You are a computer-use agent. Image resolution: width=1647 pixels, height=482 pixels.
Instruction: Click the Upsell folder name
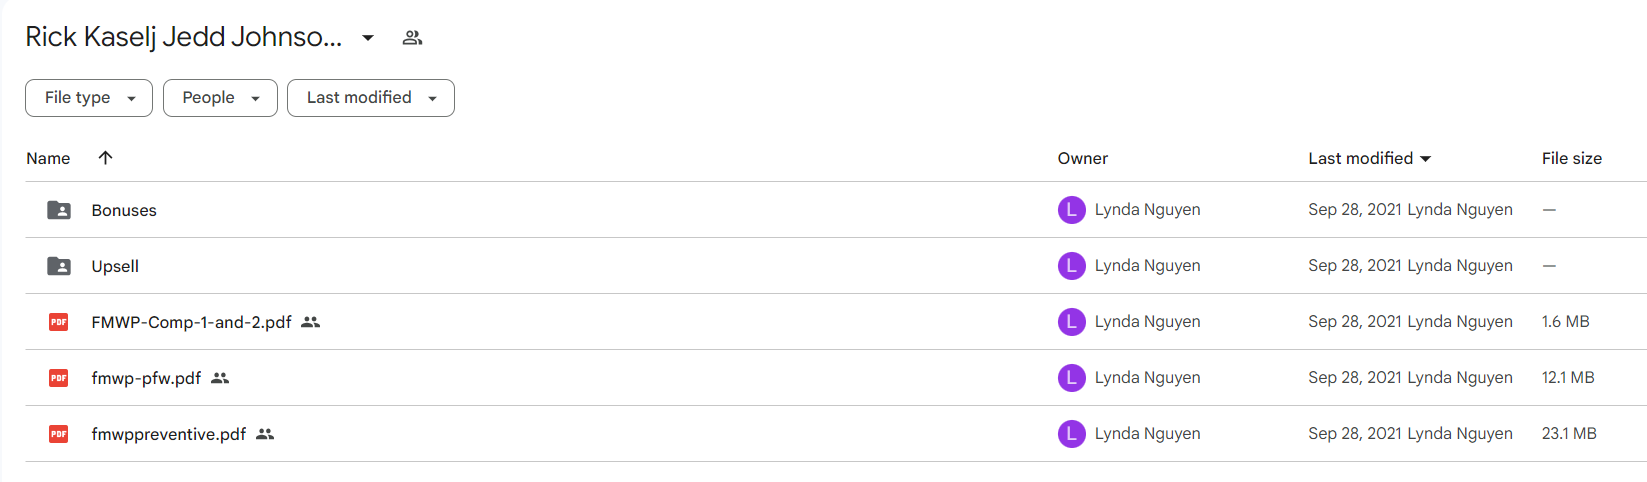(115, 266)
